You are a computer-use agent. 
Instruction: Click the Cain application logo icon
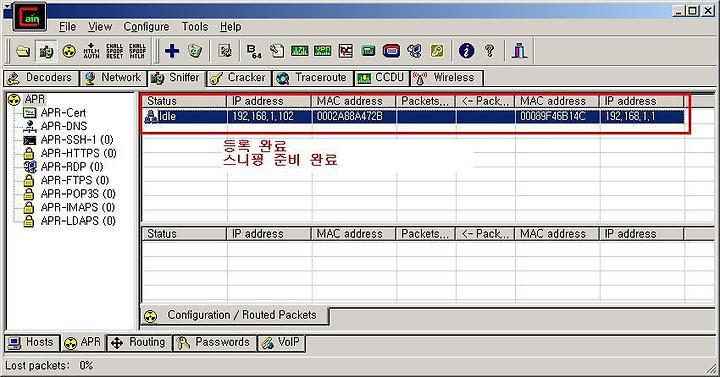29,17
